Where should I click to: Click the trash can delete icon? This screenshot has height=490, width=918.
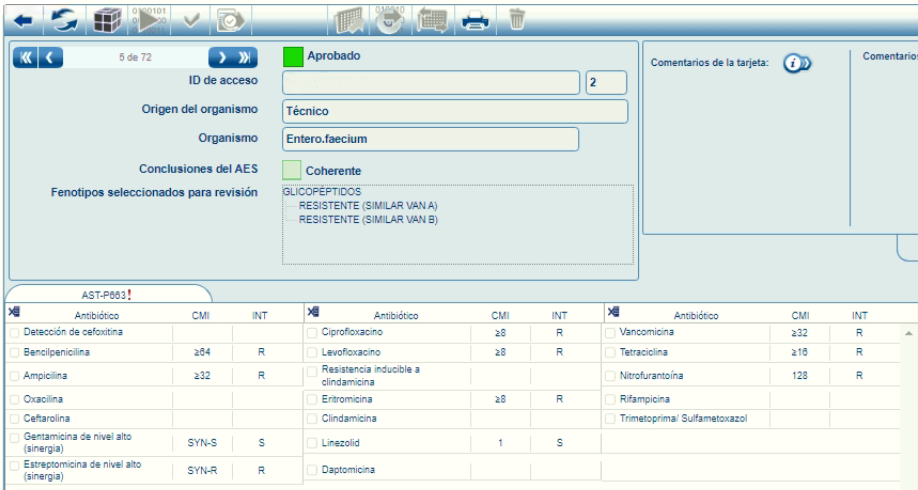point(517,19)
